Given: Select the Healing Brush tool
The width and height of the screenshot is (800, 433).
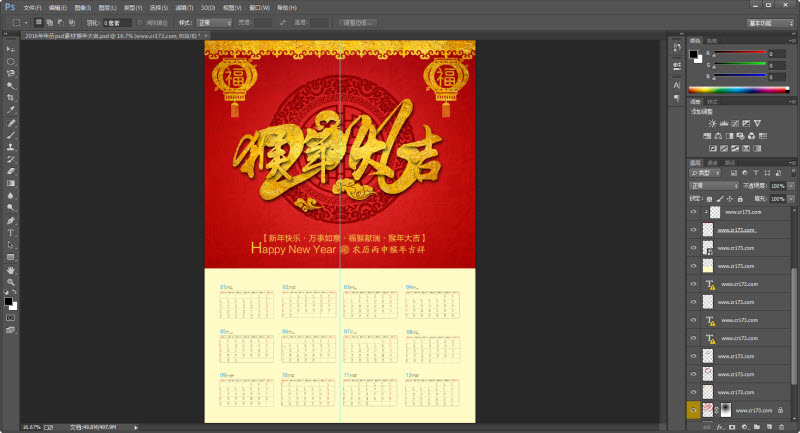Looking at the screenshot, I should coord(11,123).
